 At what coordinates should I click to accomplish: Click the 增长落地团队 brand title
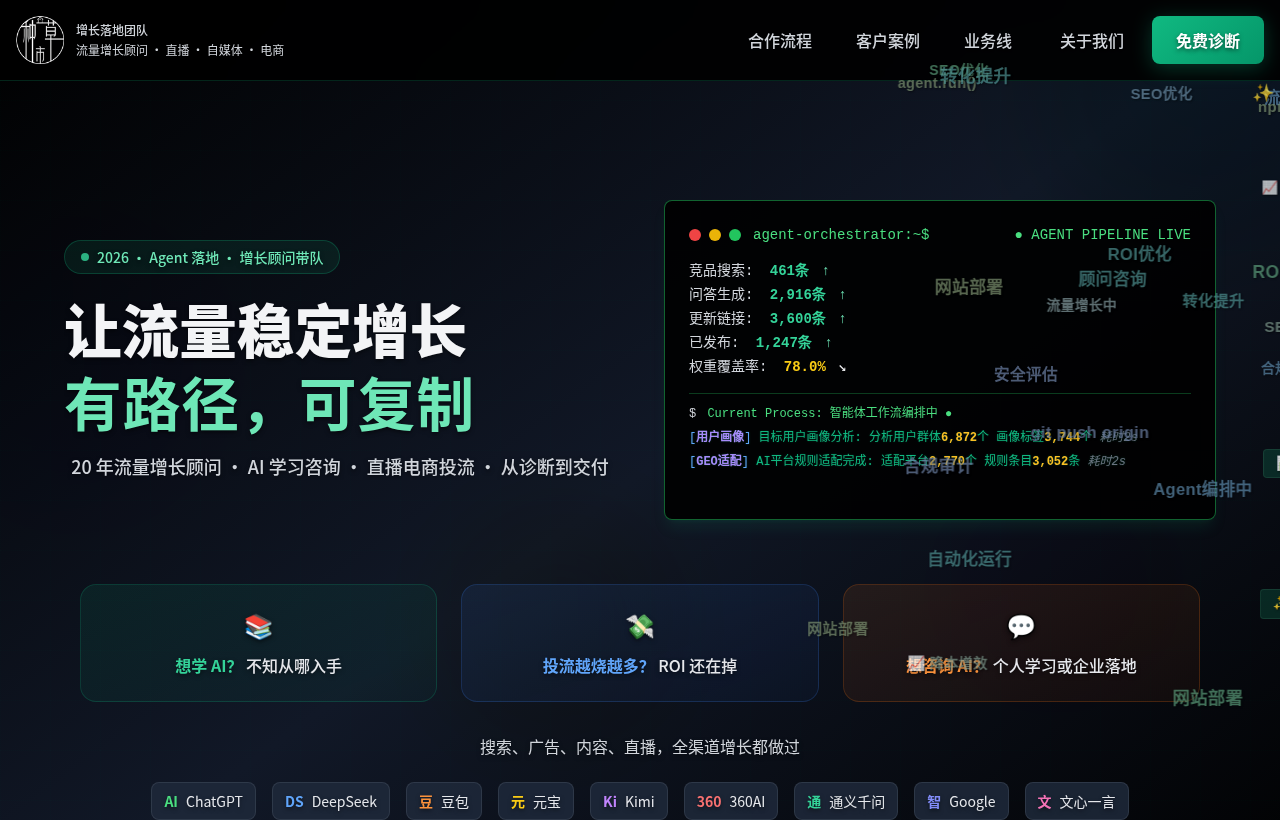click(x=112, y=30)
